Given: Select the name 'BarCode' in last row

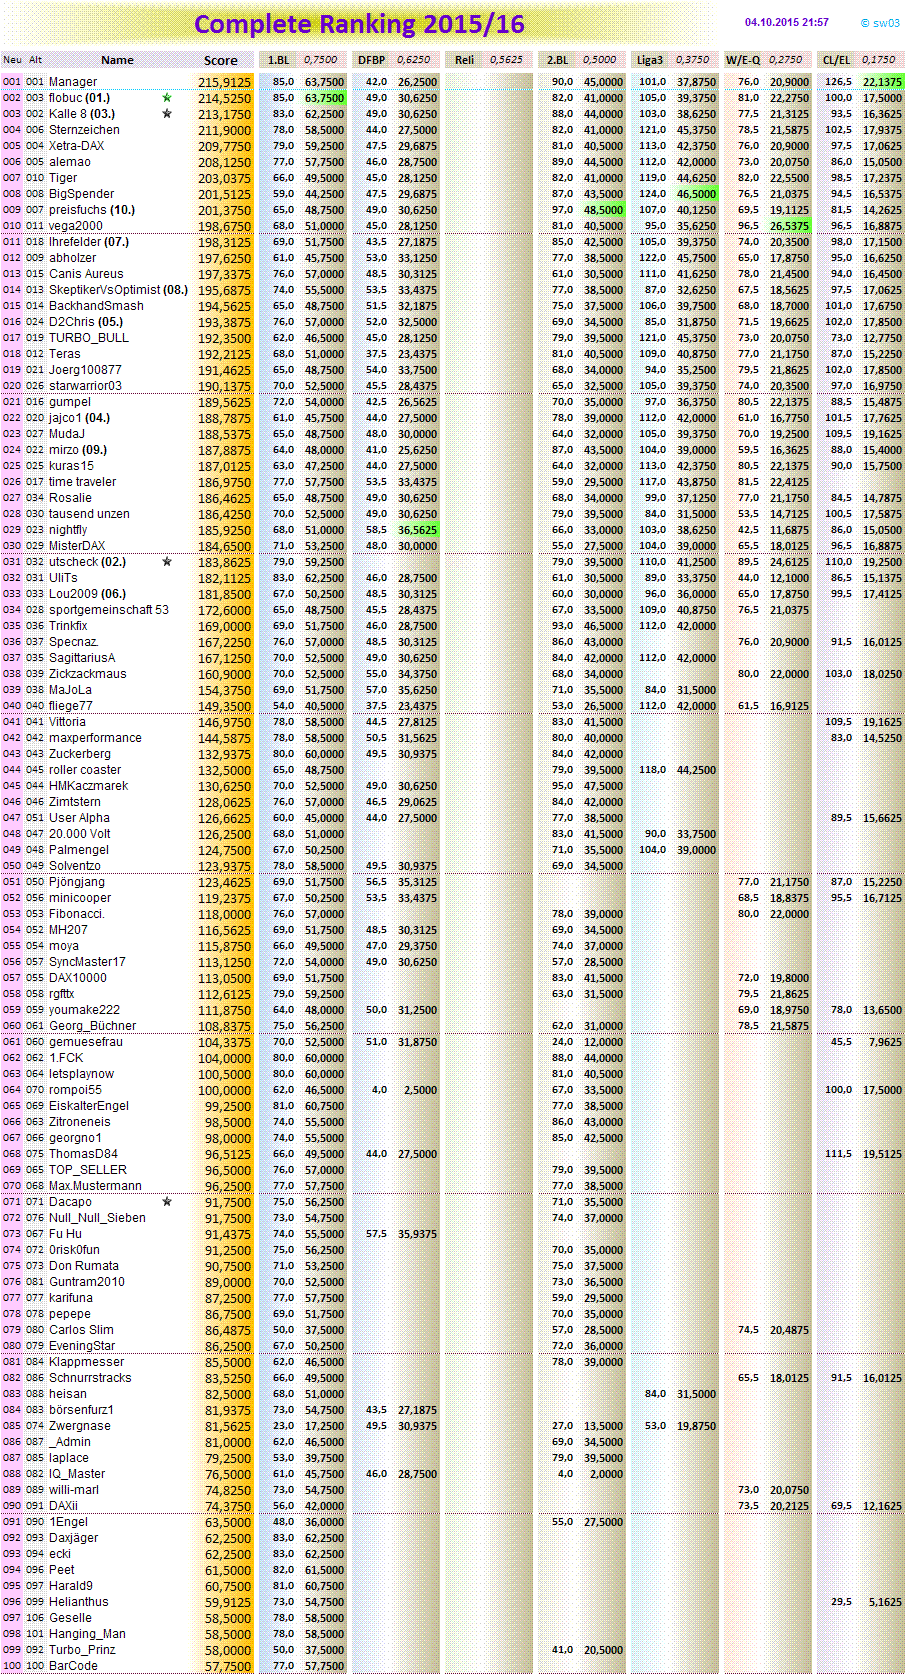Looking at the screenshot, I should 73,1666.
